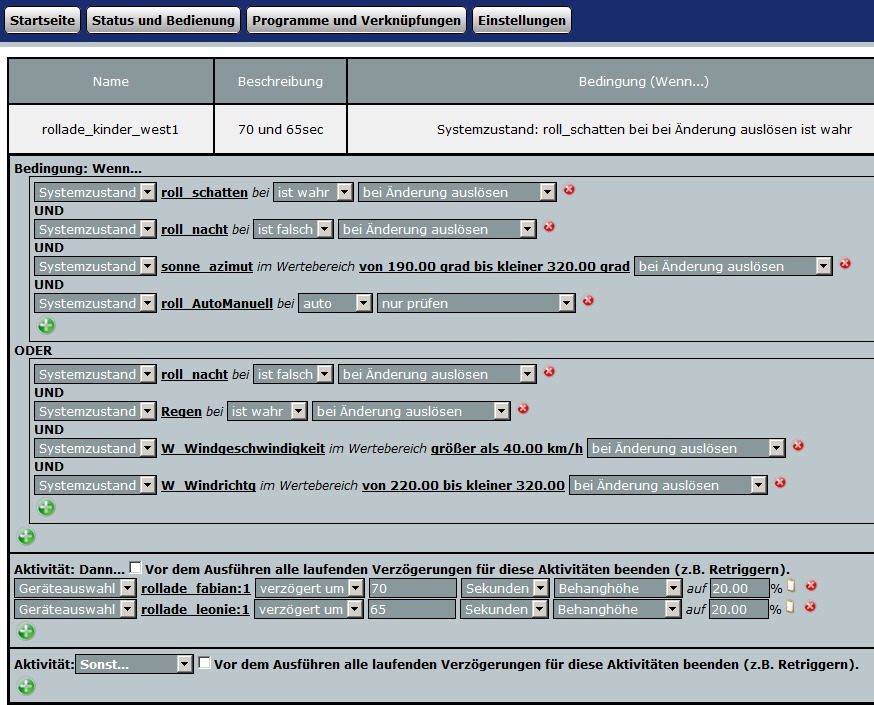
Task: Delete the rollade_fabian:1 activity
Action: pos(811,586)
